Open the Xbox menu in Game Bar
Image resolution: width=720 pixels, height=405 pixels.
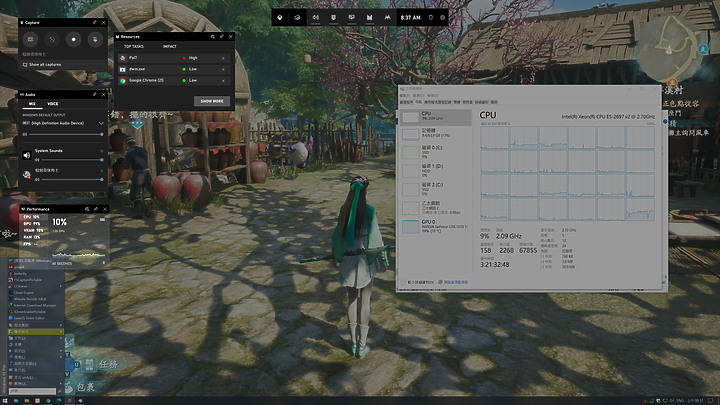[280, 17]
